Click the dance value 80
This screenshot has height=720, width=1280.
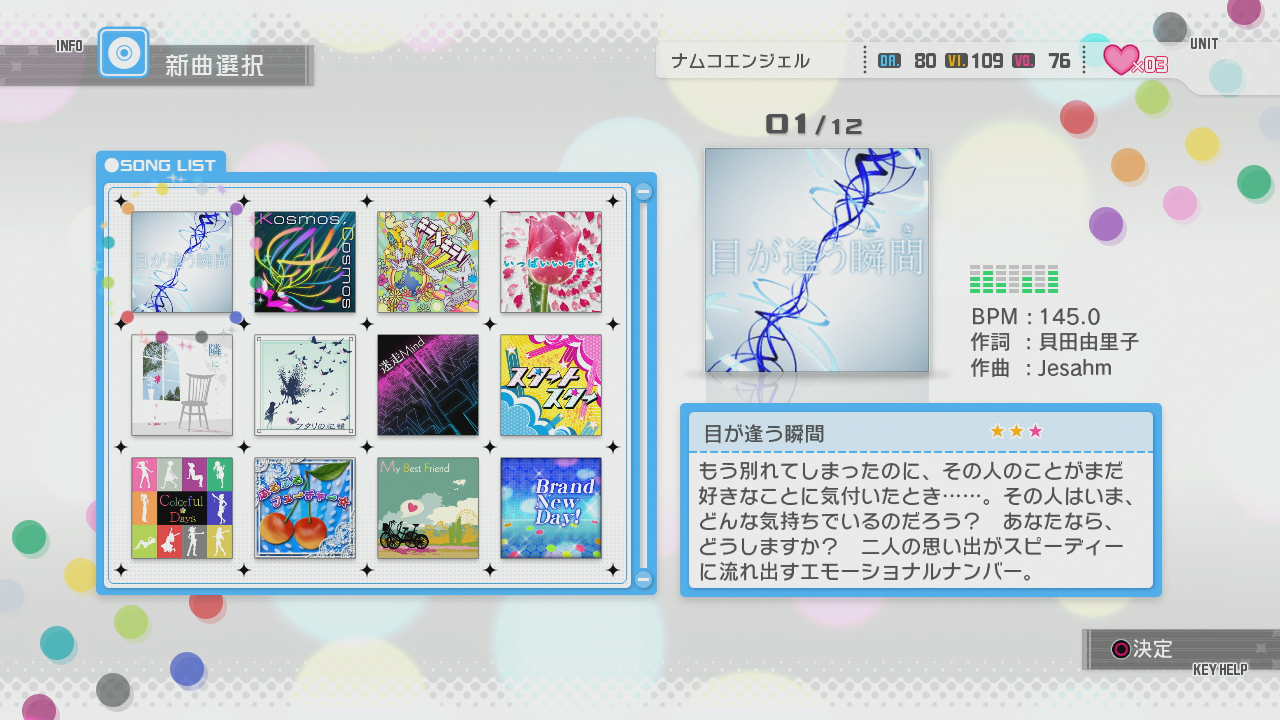[925, 61]
